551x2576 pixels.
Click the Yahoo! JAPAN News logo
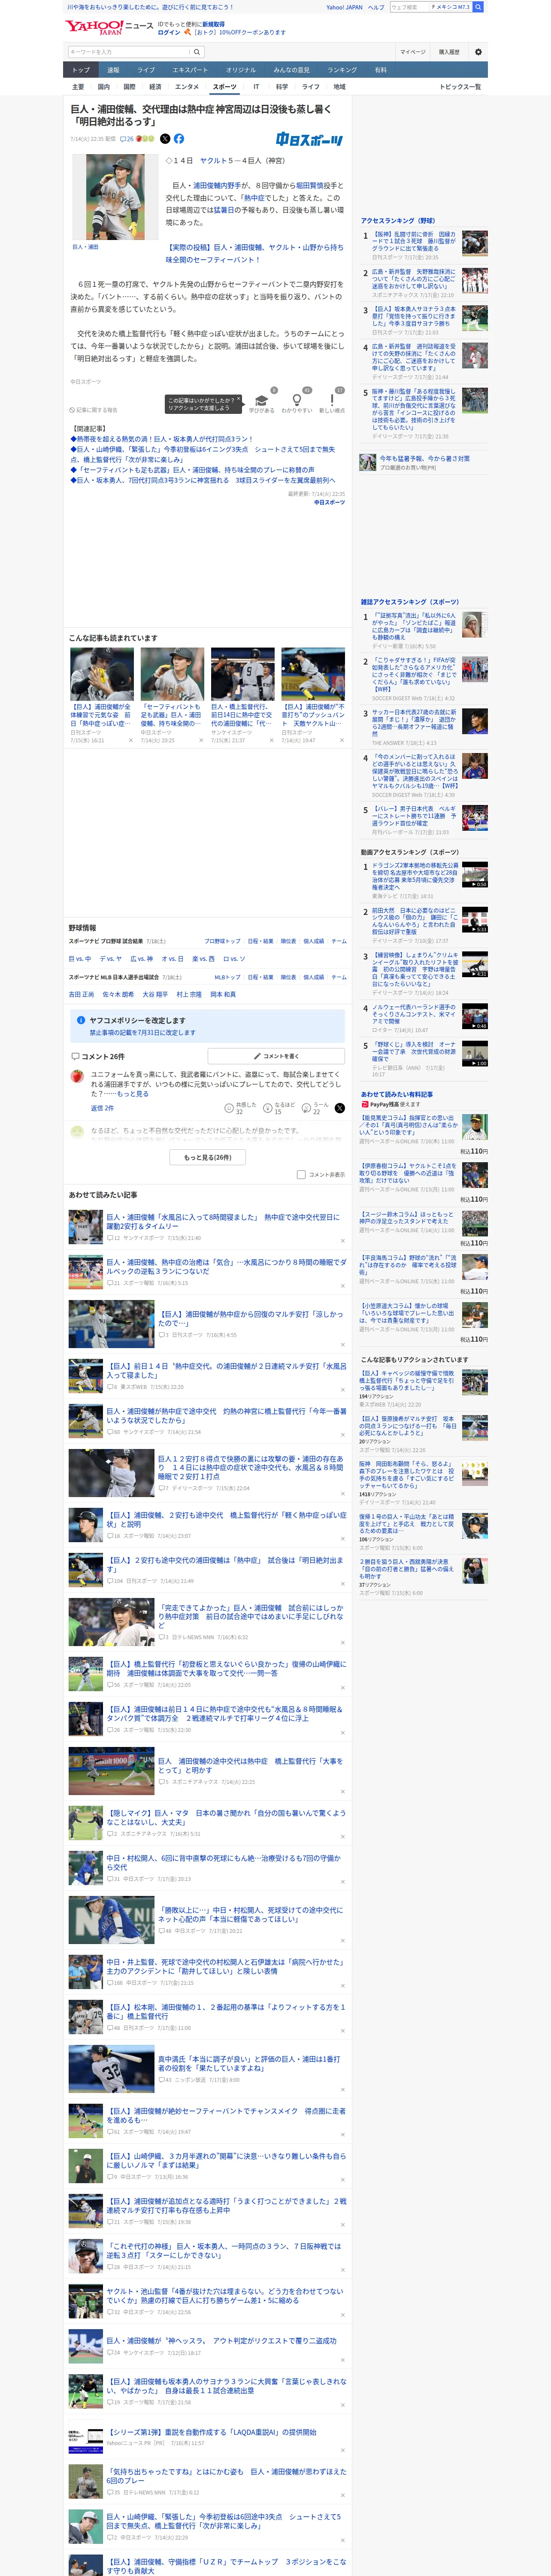tap(109, 27)
